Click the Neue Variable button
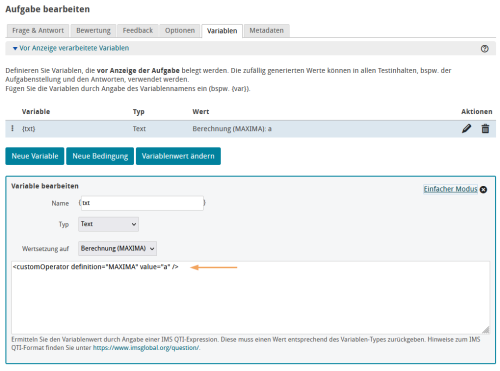Screen dimensions: 500x371 35,156
